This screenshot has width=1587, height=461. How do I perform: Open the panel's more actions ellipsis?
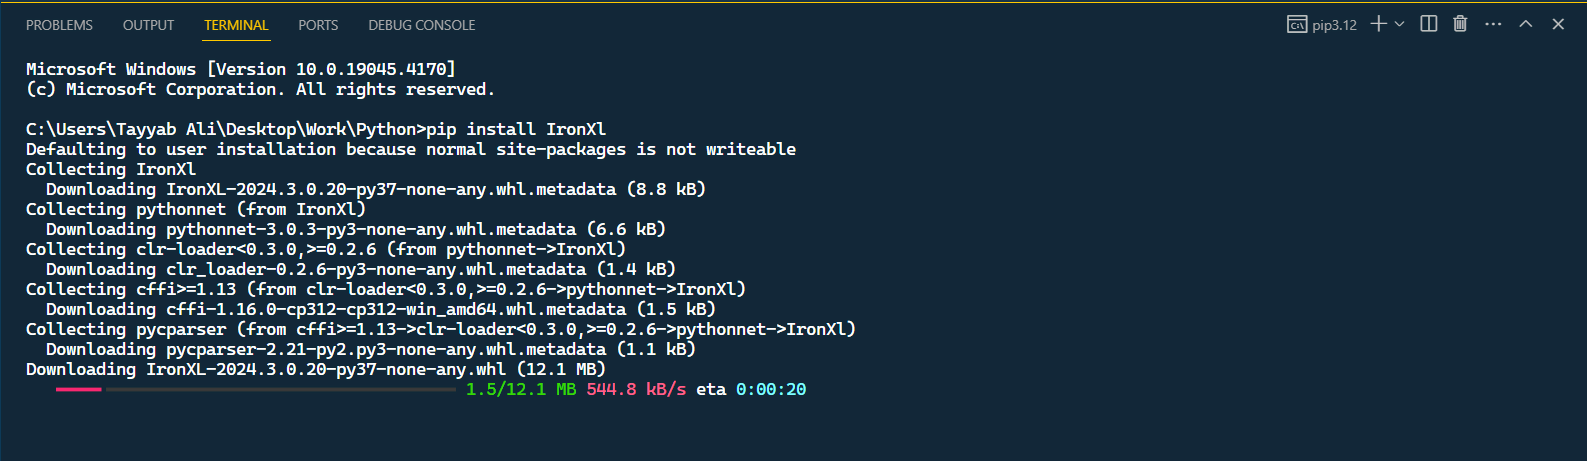click(x=1493, y=24)
